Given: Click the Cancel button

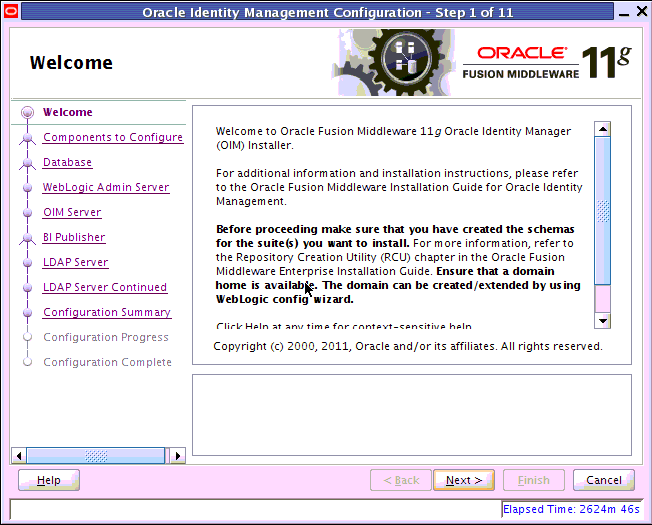Looking at the screenshot, I should (x=604, y=480).
